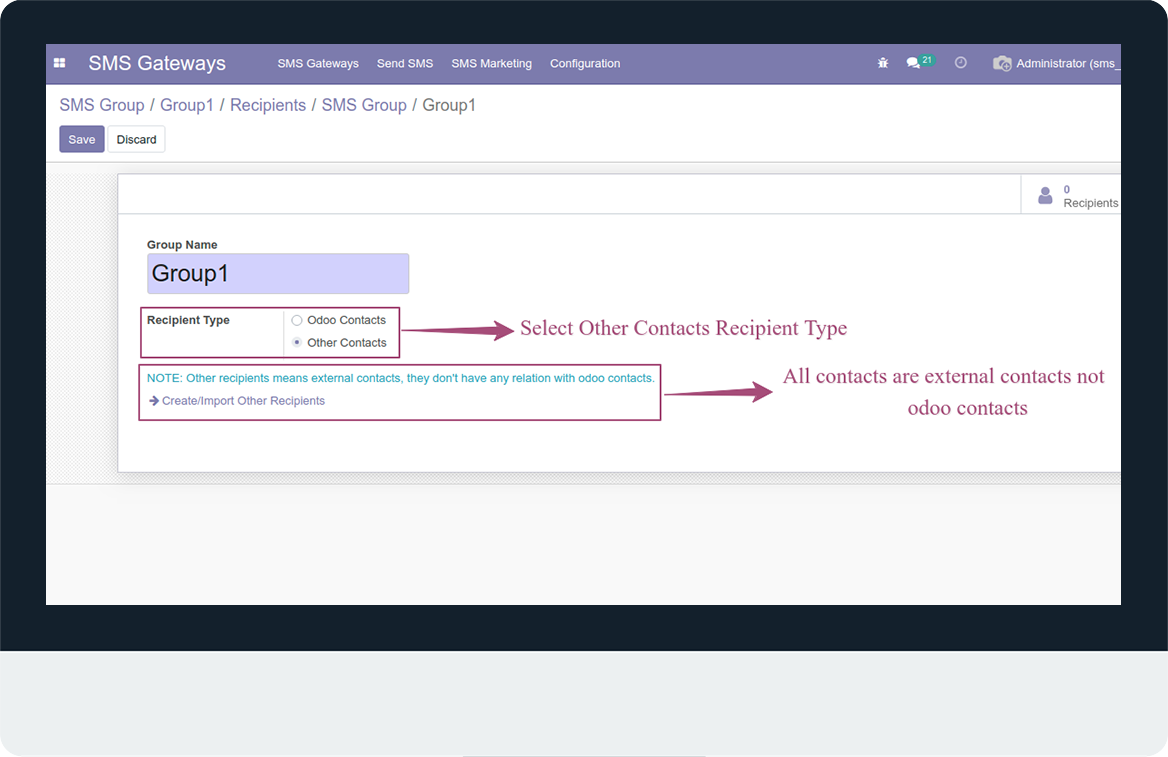1168x757 pixels.
Task: Click the Administrator camera avatar icon
Action: 1002,63
